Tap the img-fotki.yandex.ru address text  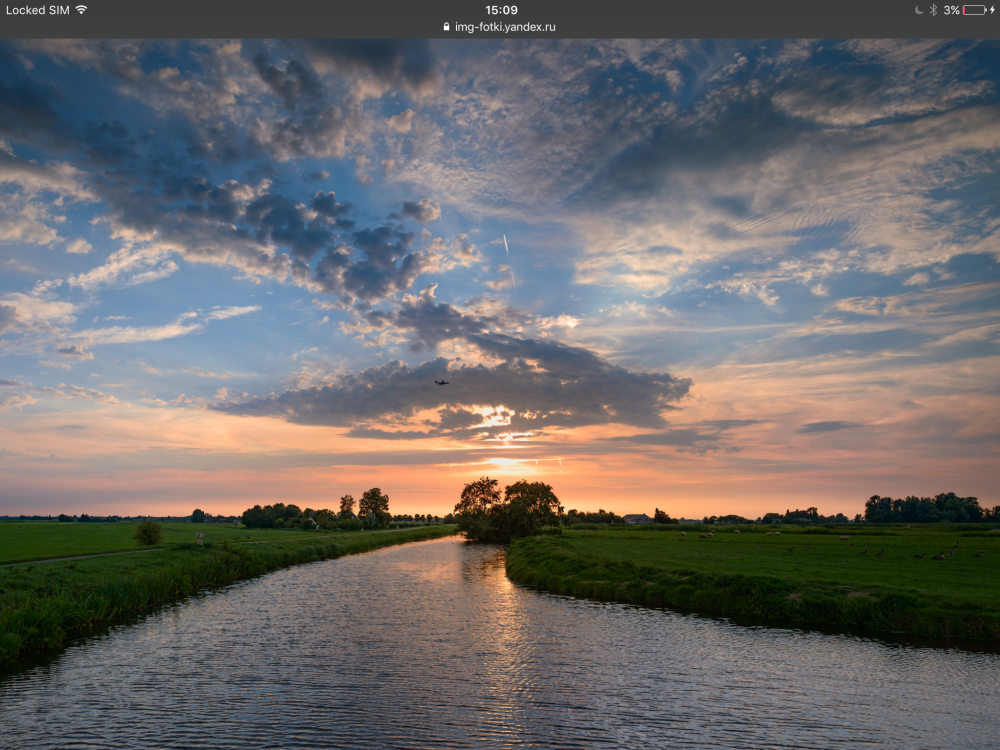coord(505,27)
